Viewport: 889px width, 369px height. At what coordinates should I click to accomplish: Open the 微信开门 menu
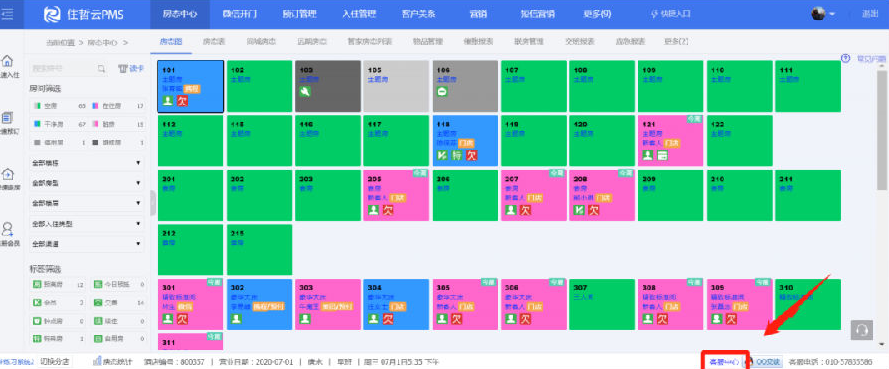(x=239, y=14)
